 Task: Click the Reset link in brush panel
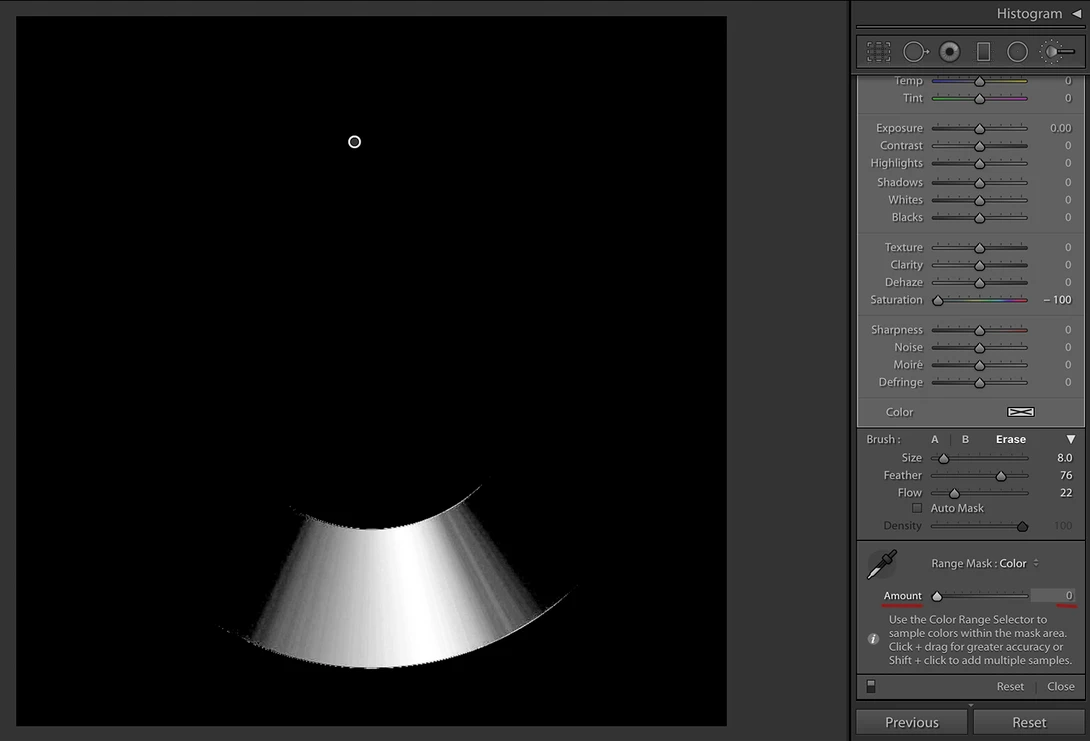1010,686
